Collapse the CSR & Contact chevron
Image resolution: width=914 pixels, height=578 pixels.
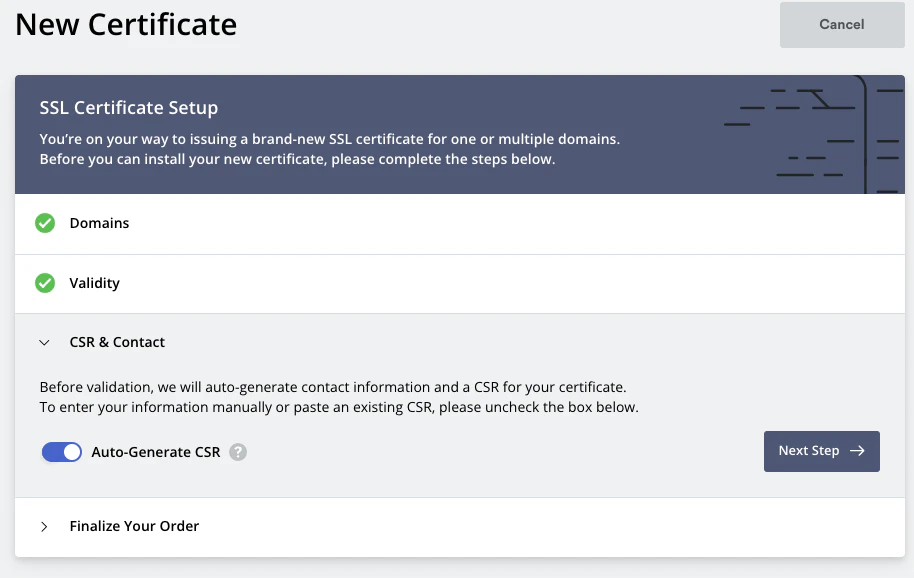point(44,342)
